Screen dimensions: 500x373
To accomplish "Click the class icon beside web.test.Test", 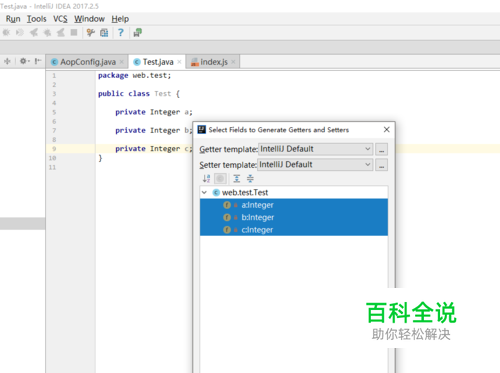I will click(x=216, y=193).
